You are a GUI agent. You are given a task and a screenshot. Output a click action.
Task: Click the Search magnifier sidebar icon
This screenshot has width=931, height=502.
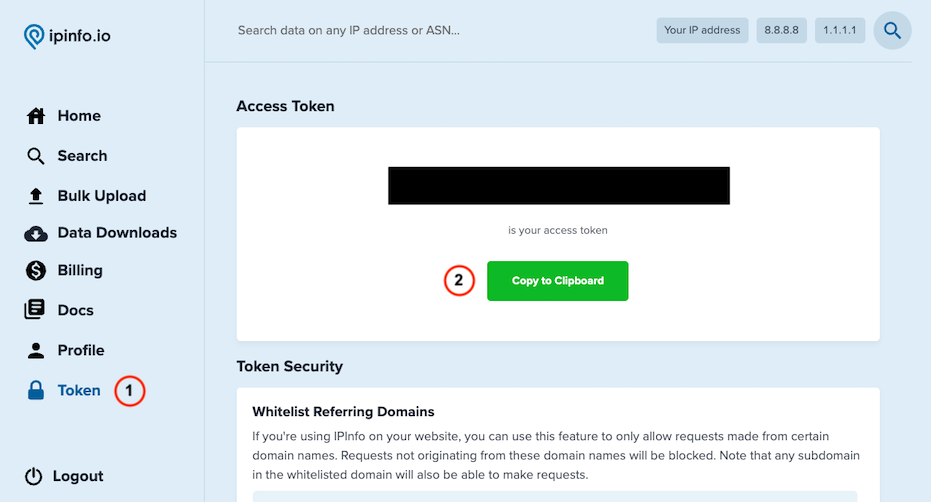click(36, 156)
